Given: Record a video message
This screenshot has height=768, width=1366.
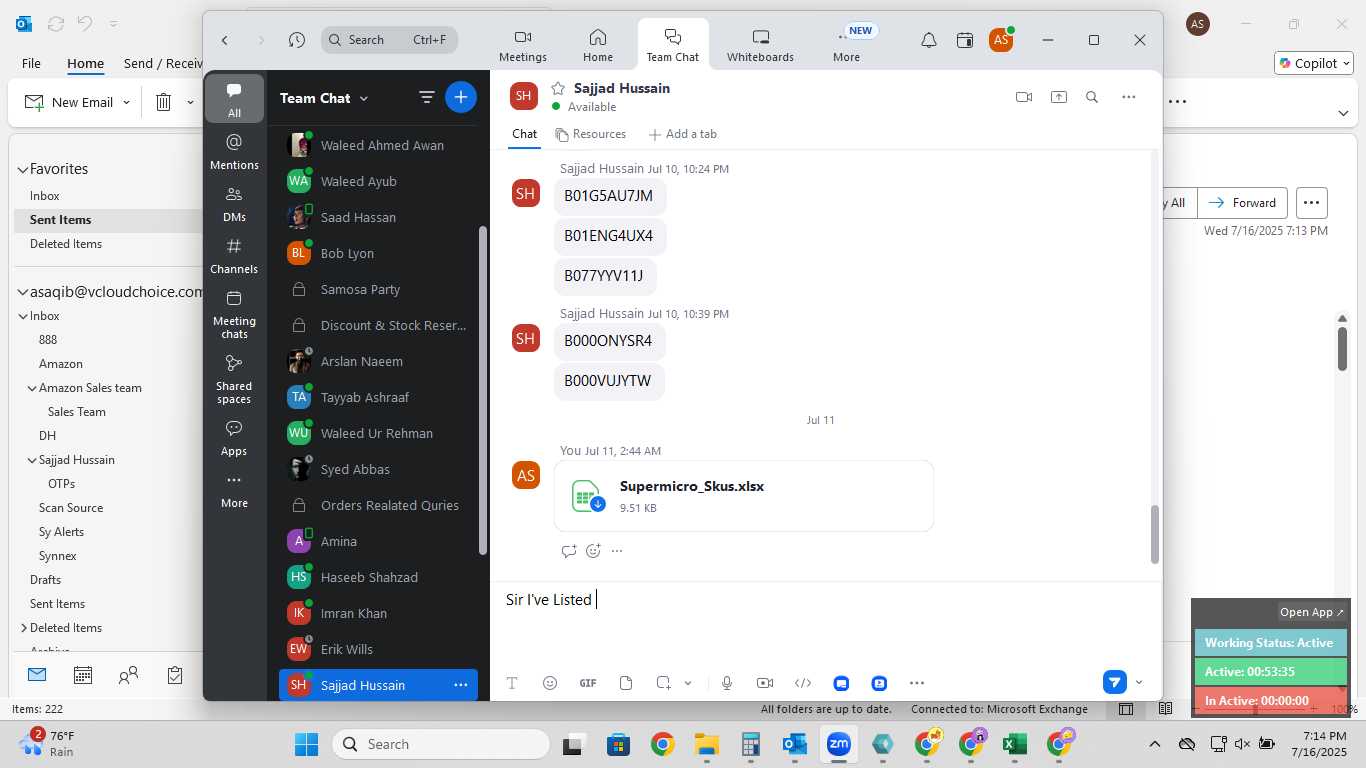Looking at the screenshot, I should [x=765, y=683].
